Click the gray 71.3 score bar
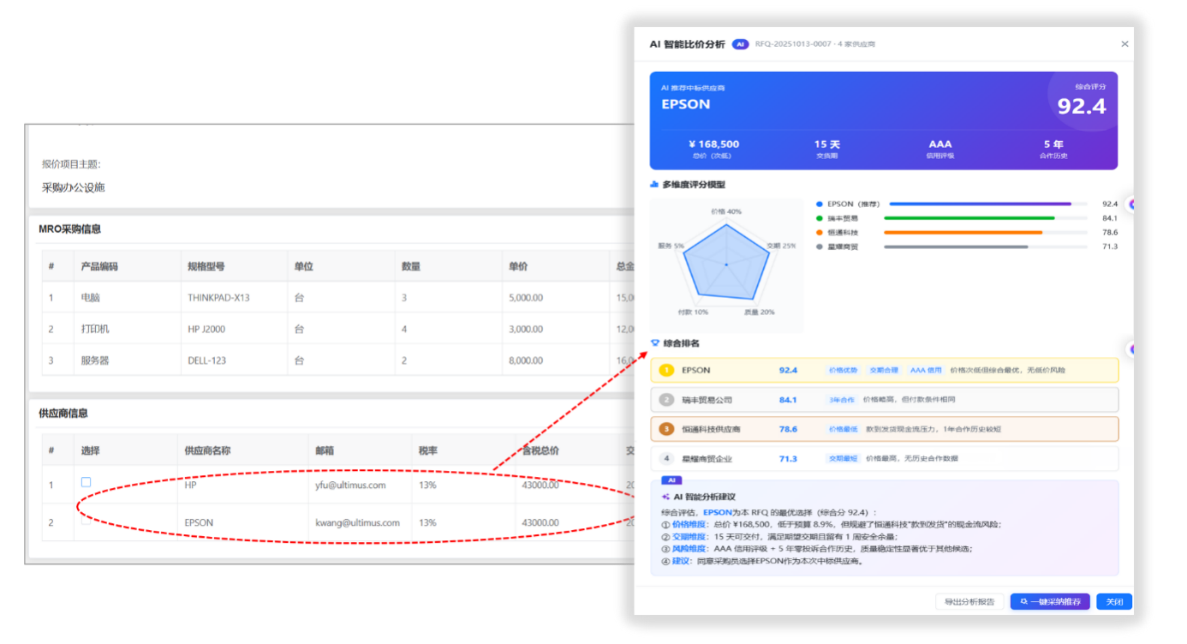This screenshot has width=1187, height=644. click(956, 247)
